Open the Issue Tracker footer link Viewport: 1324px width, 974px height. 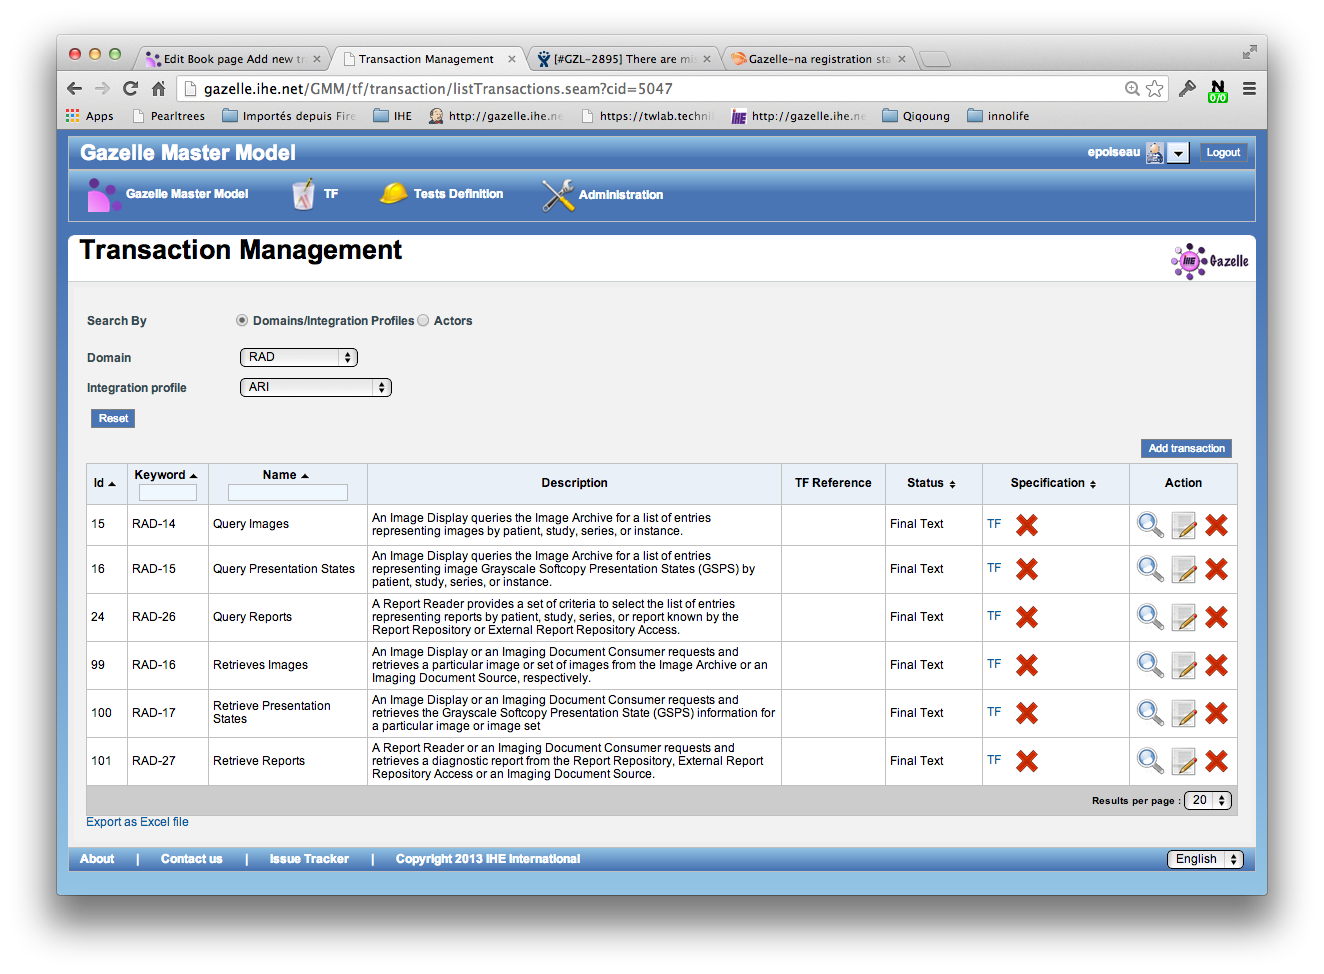(x=309, y=859)
